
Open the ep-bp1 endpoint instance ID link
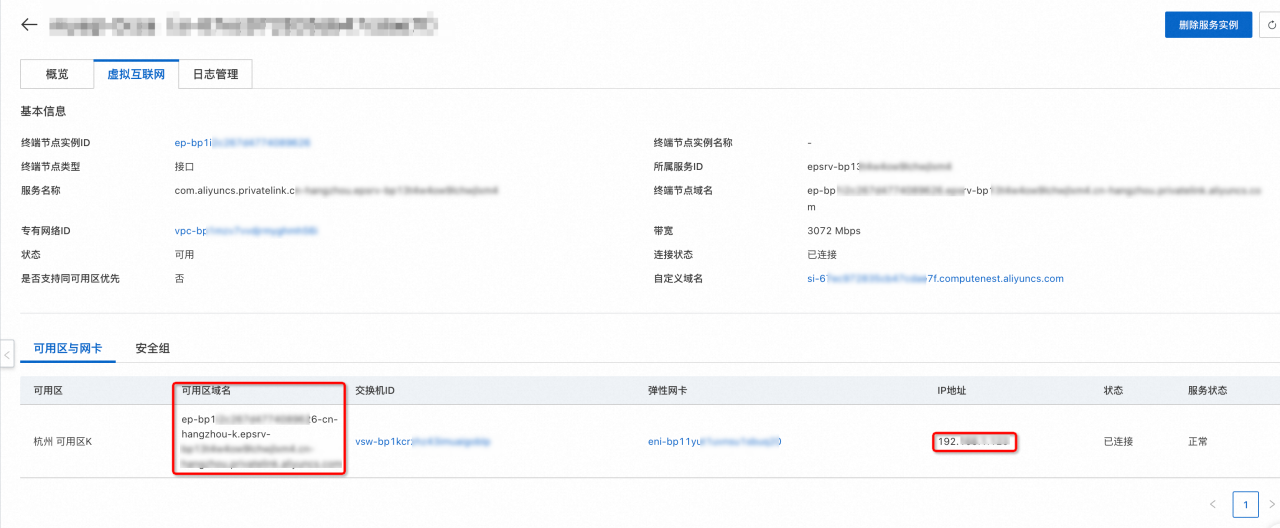241,143
